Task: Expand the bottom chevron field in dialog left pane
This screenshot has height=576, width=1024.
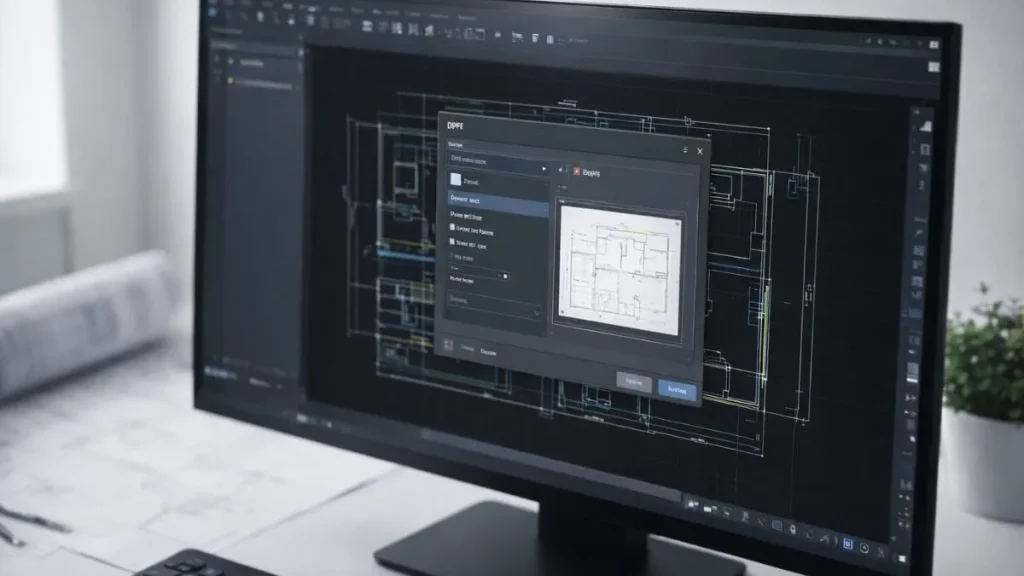Action: pos(494,306)
